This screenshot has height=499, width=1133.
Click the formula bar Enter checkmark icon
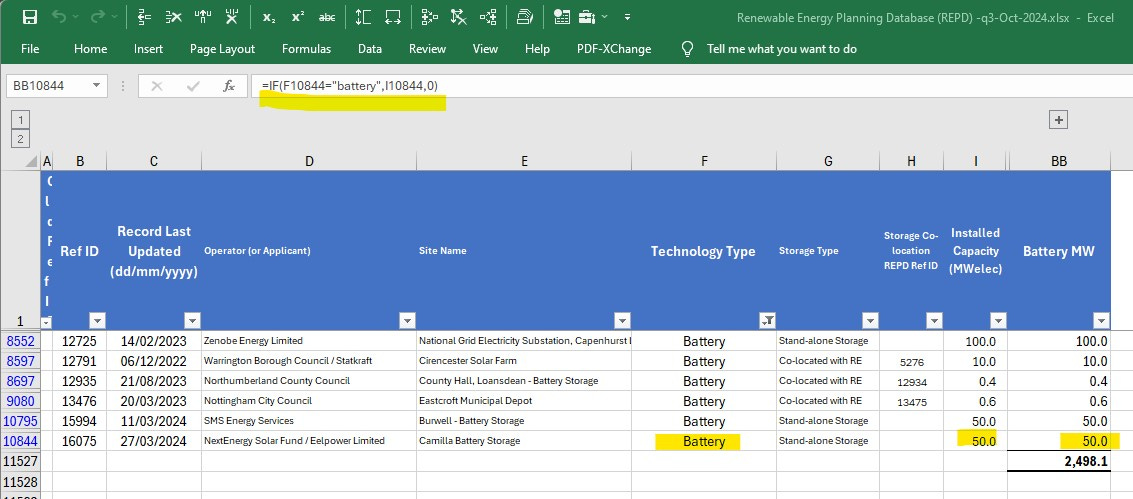pyautogui.click(x=193, y=86)
